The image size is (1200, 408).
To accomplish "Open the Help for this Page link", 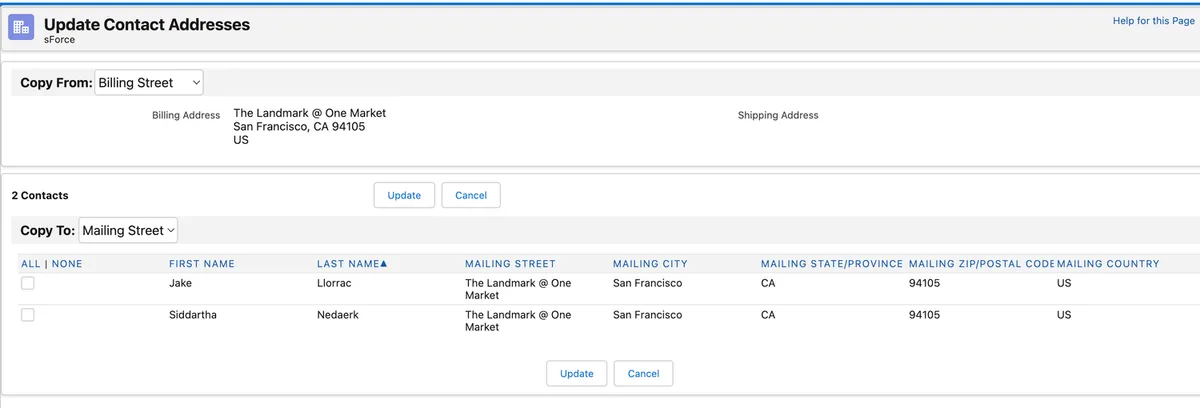I will tap(1153, 21).
